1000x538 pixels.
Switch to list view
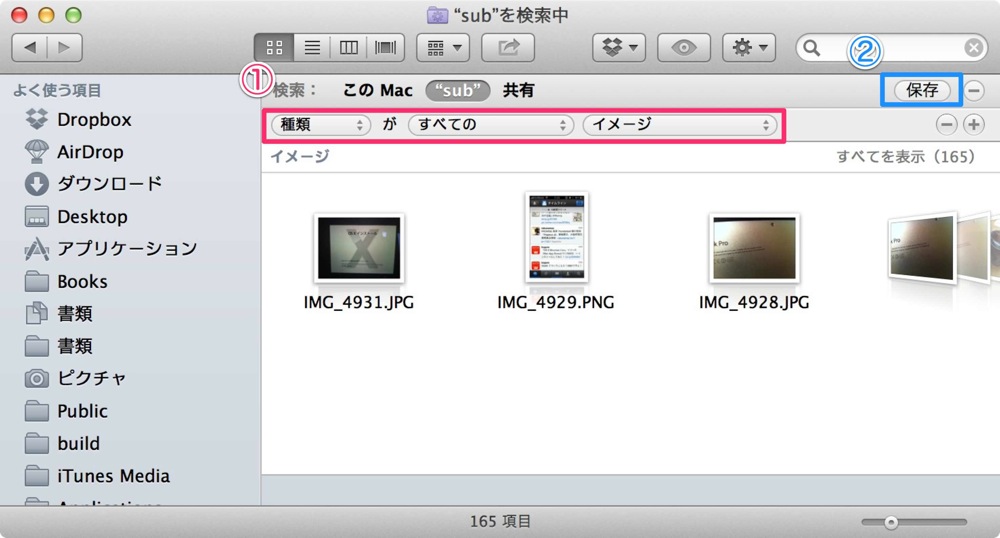click(312, 47)
